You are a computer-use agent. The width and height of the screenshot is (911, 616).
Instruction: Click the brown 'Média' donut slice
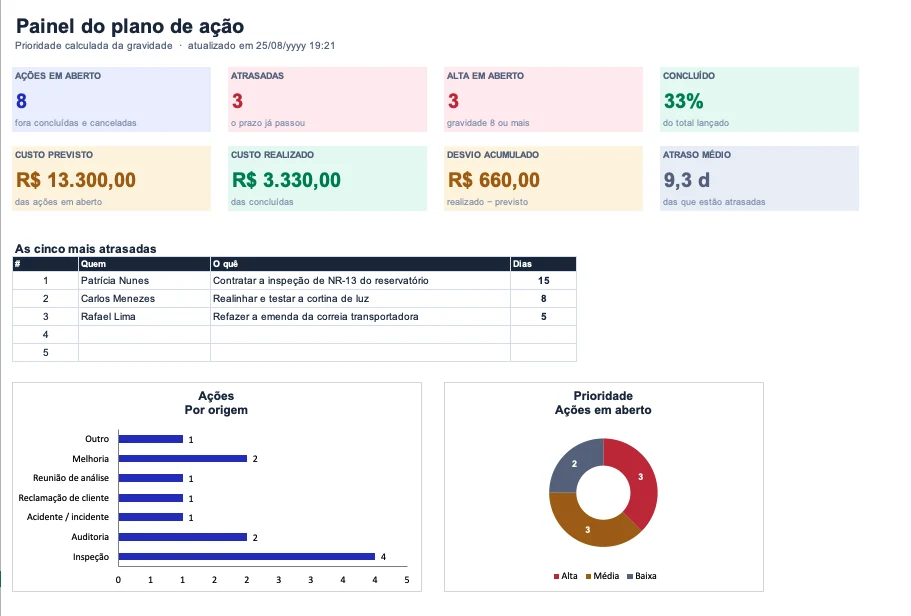tap(587, 529)
